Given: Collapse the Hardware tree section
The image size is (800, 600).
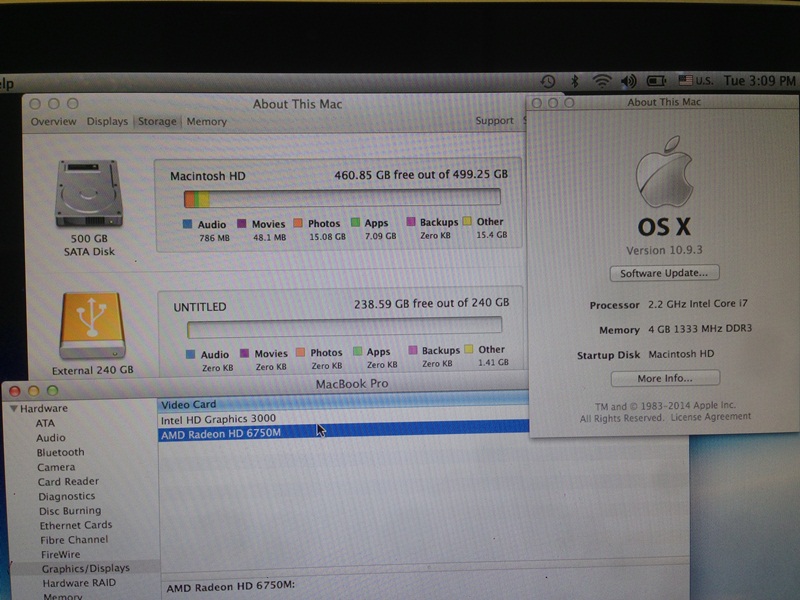Looking at the screenshot, I should pyautogui.click(x=14, y=408).
